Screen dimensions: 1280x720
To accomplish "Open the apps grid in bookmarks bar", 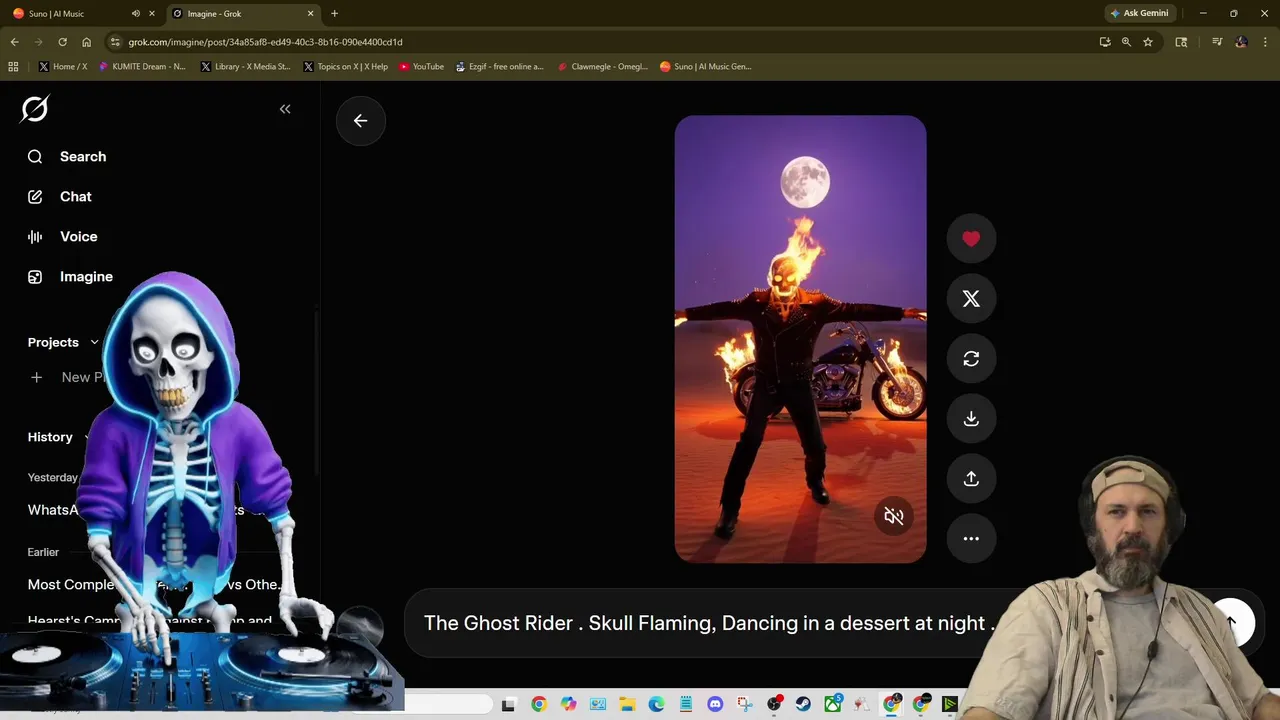I will tap(13, 67).
